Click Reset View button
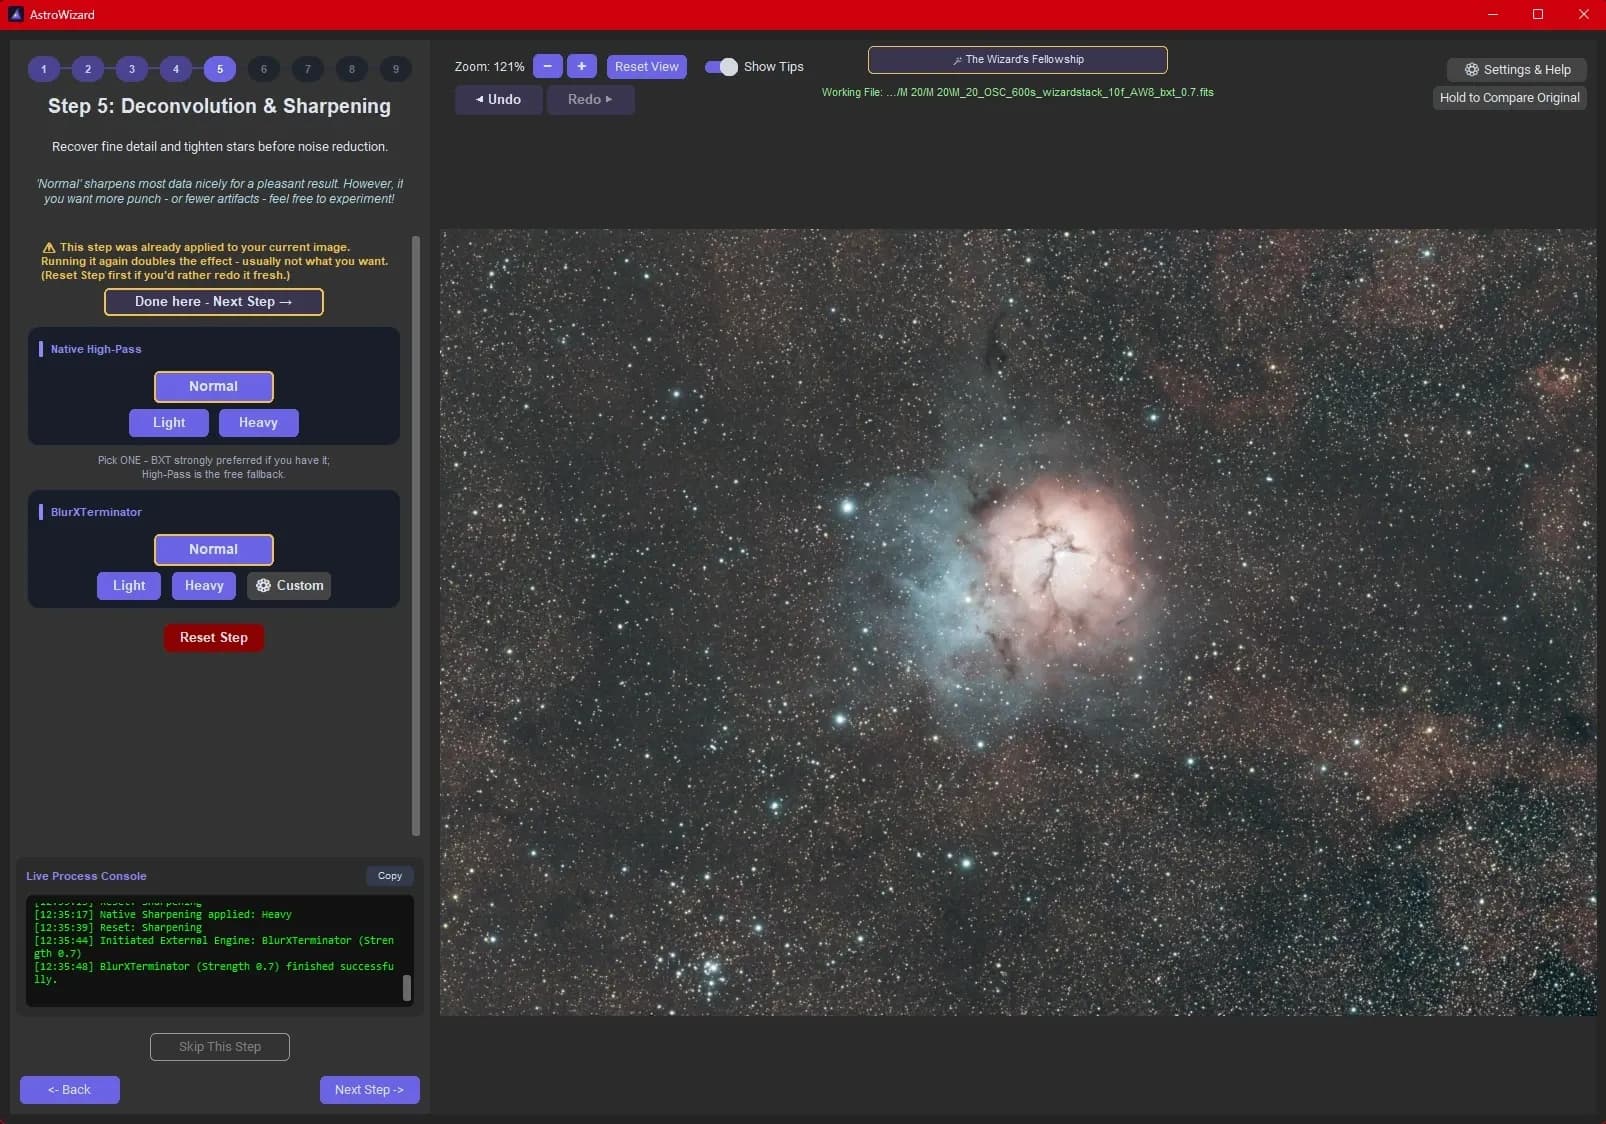The width and height of the screenshot is (1606, 1124). click(647, 66)
